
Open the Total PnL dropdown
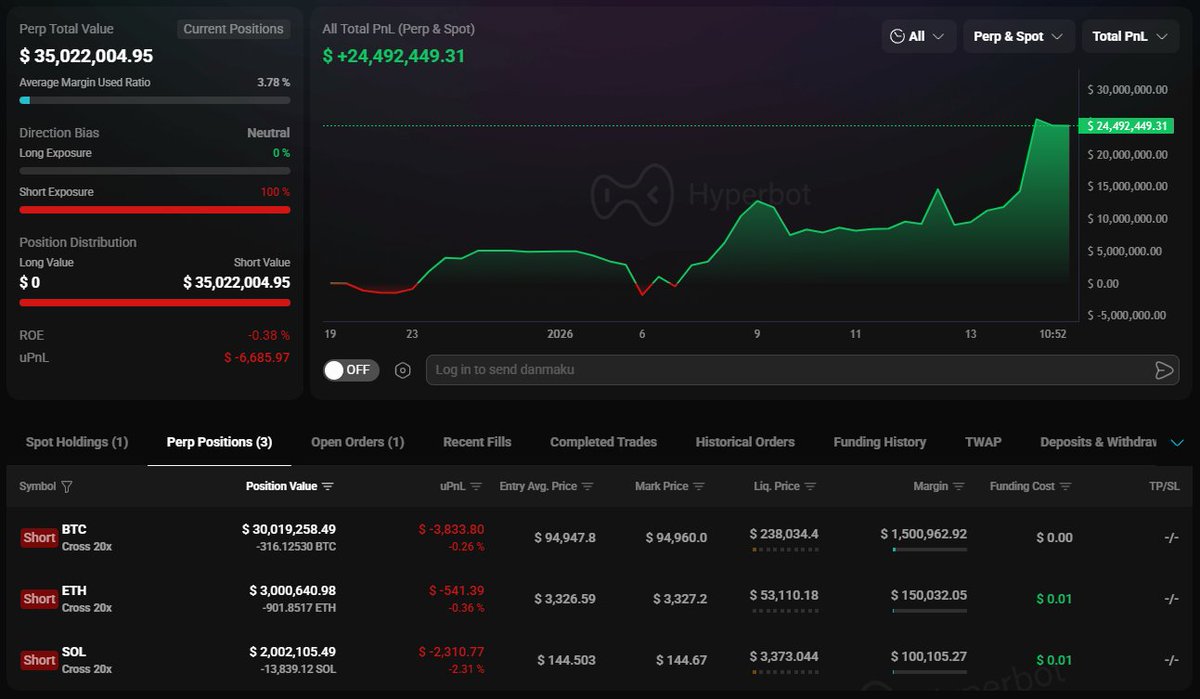click(x=1129, y=37)
